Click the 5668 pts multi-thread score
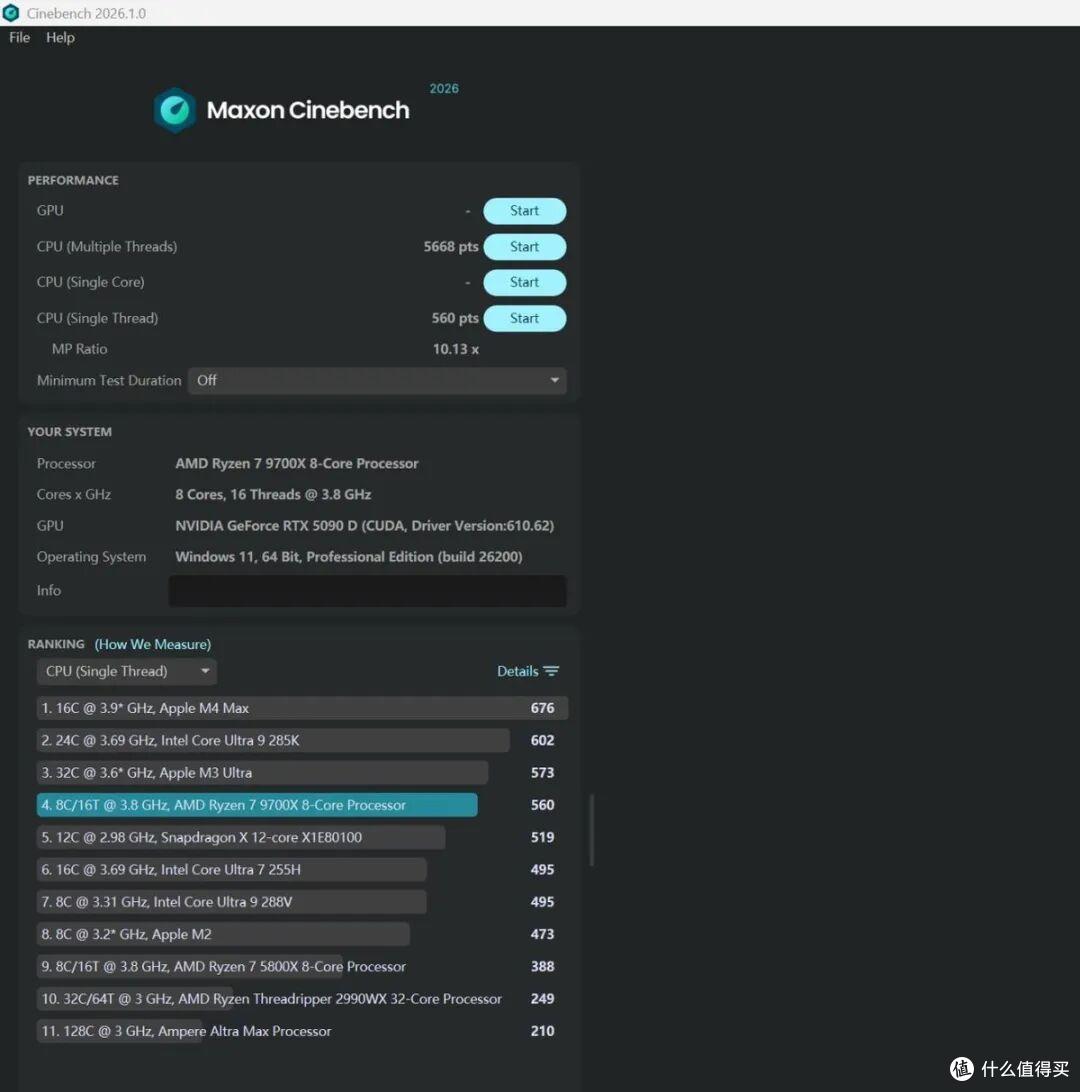Viewport: 1080px width, 1092px height. (x=451, y=247)
